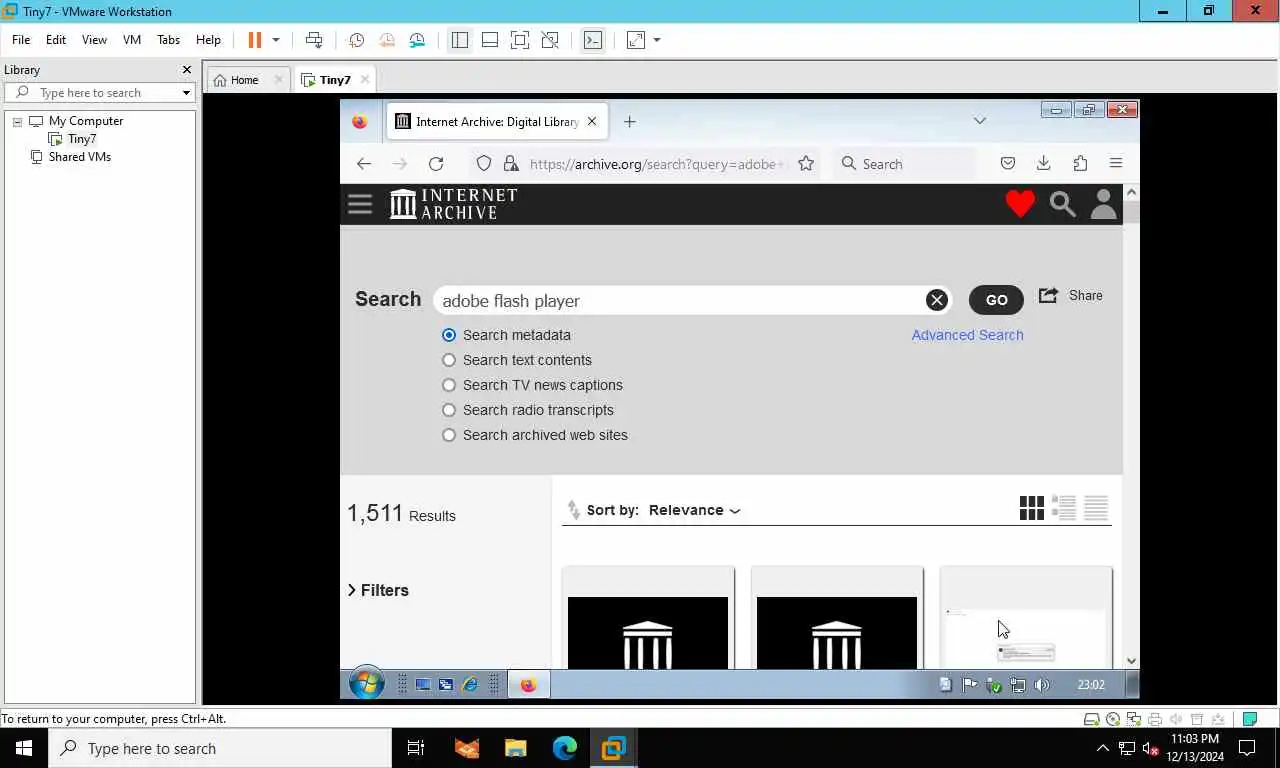Open the VMware Edit menu
The height and width of the screenshot is (768, 1280).
(56, 40)
